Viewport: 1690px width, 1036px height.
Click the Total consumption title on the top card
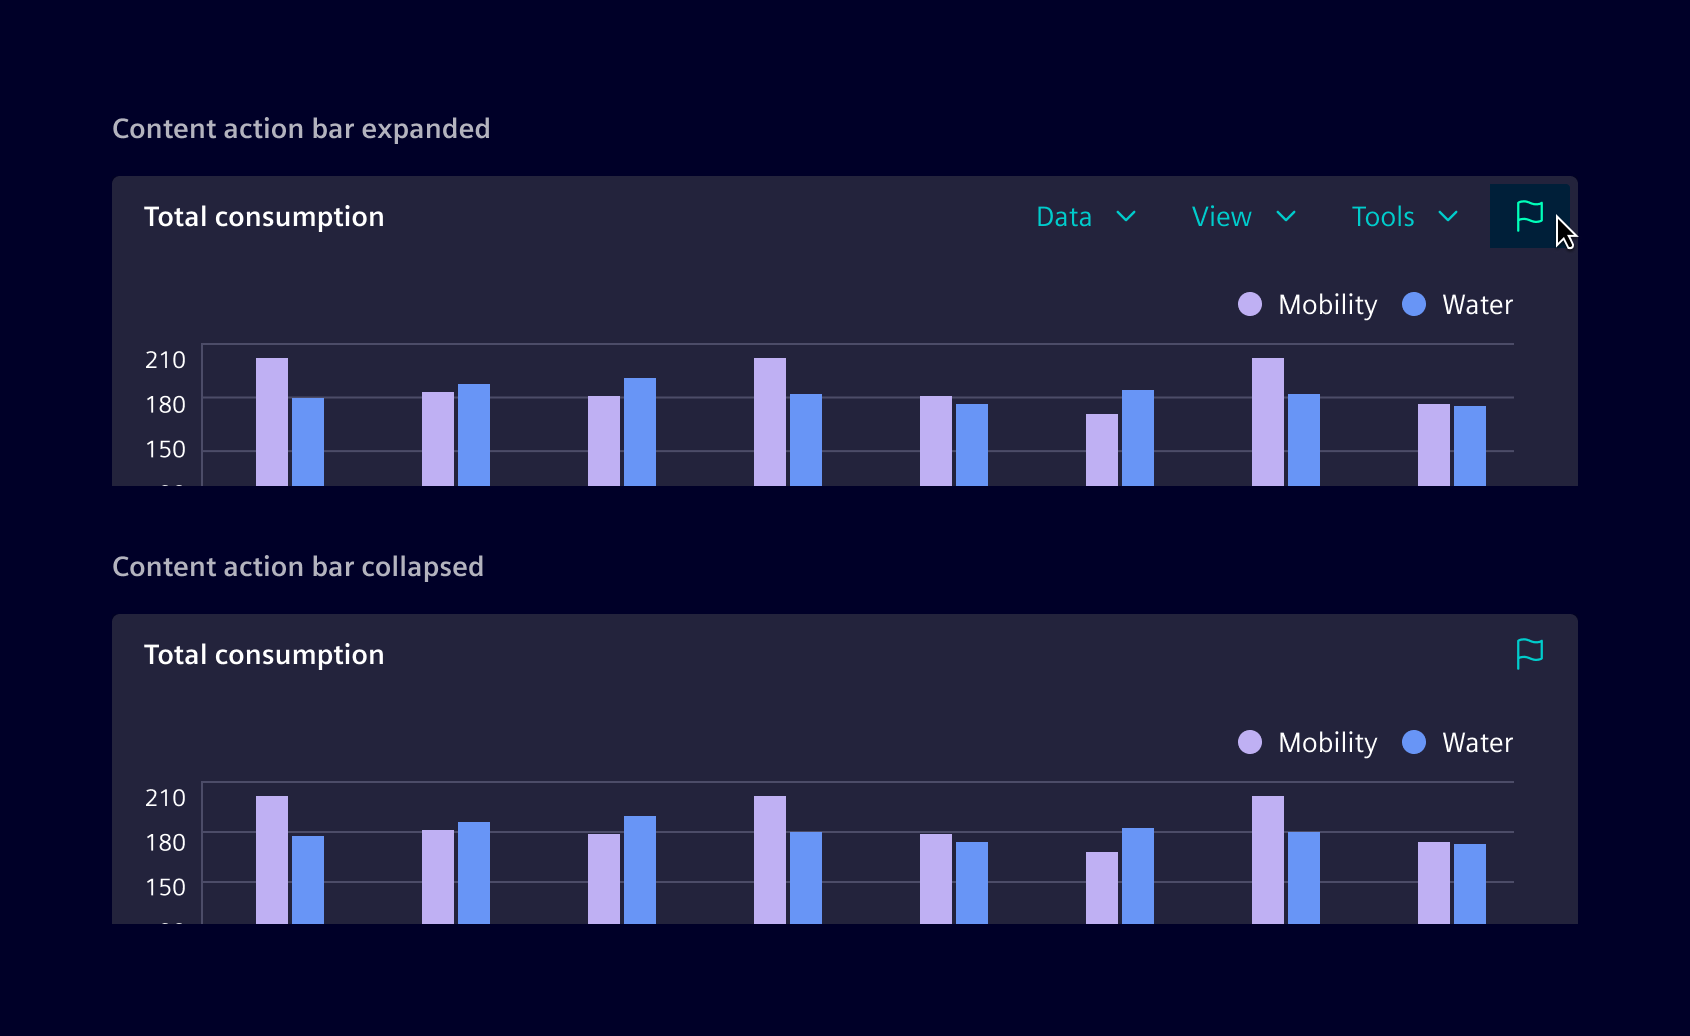[x=264, y=216]
